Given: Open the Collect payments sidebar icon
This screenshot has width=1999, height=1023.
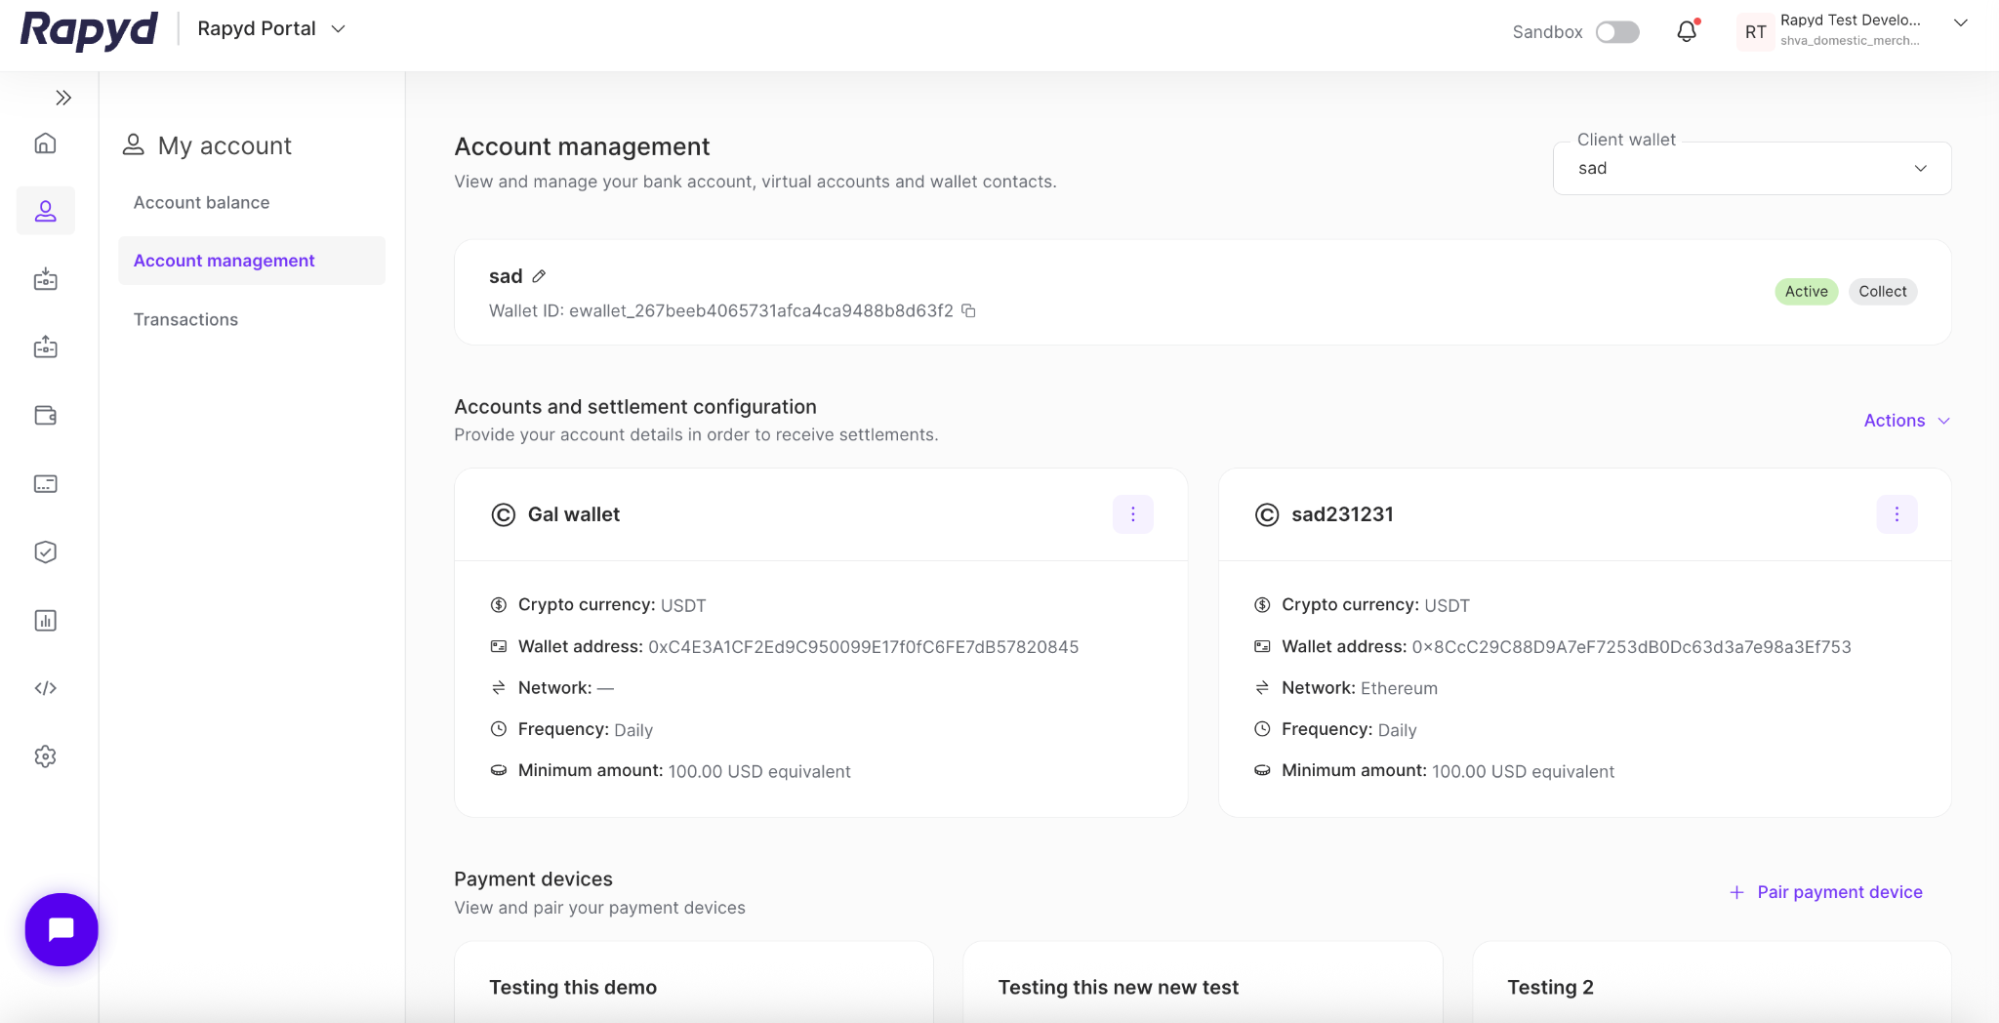Looking at the screenshot, I should [x=45, y=280].
